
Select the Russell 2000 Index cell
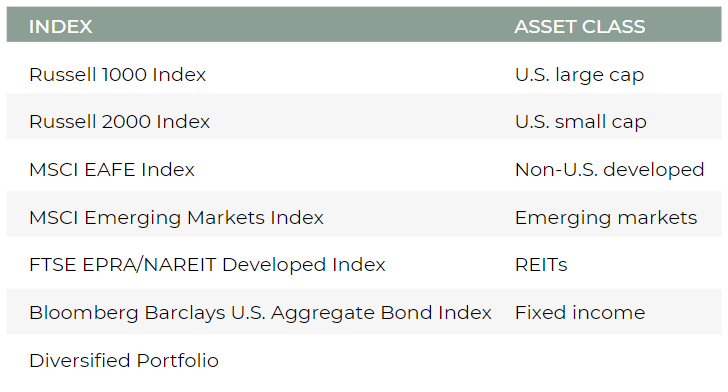click(119, 122)
